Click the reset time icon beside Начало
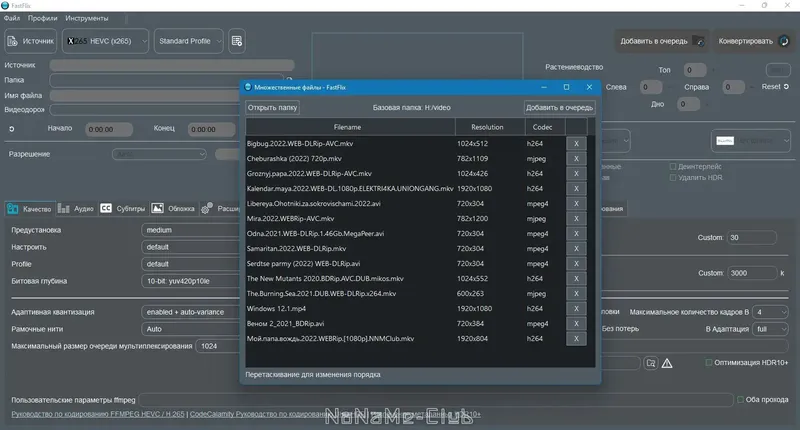The image size is (800, 430). point(11,129)
